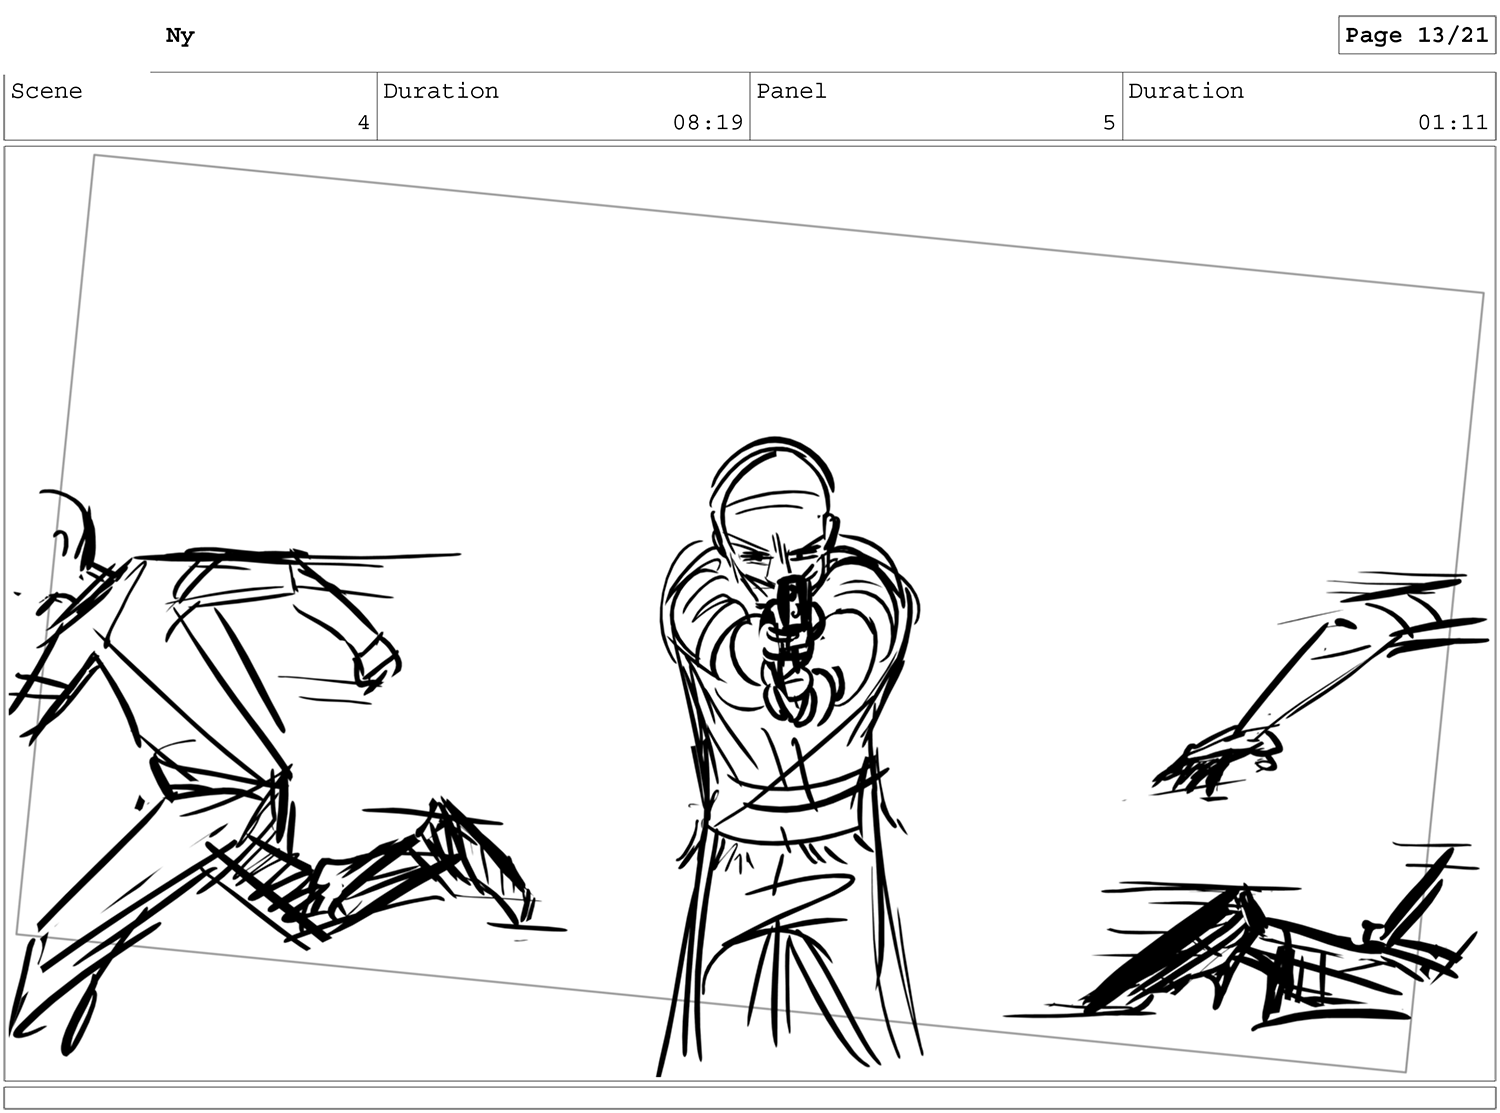Select the Panel header label
1500x1113 pixels.
[791, 91]
